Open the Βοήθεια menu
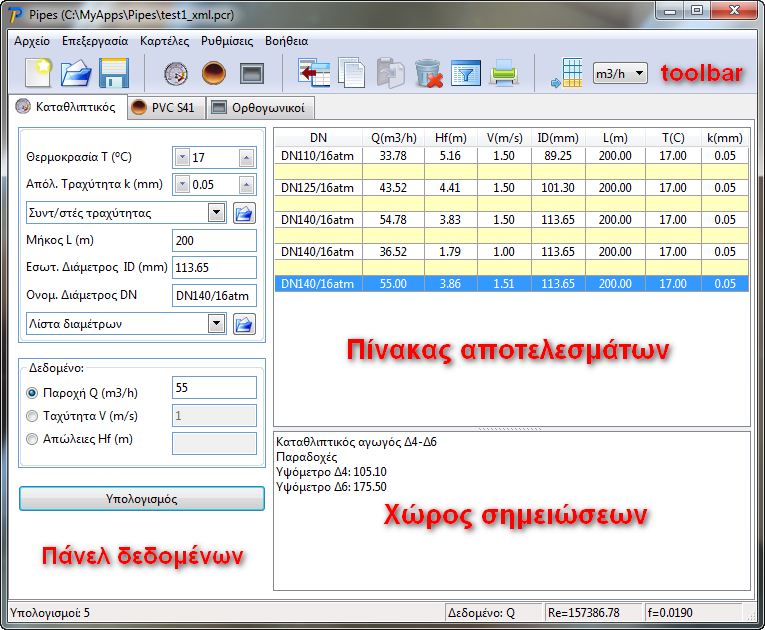The height and width of the screenshot is (630, 765). click(286, 41)
